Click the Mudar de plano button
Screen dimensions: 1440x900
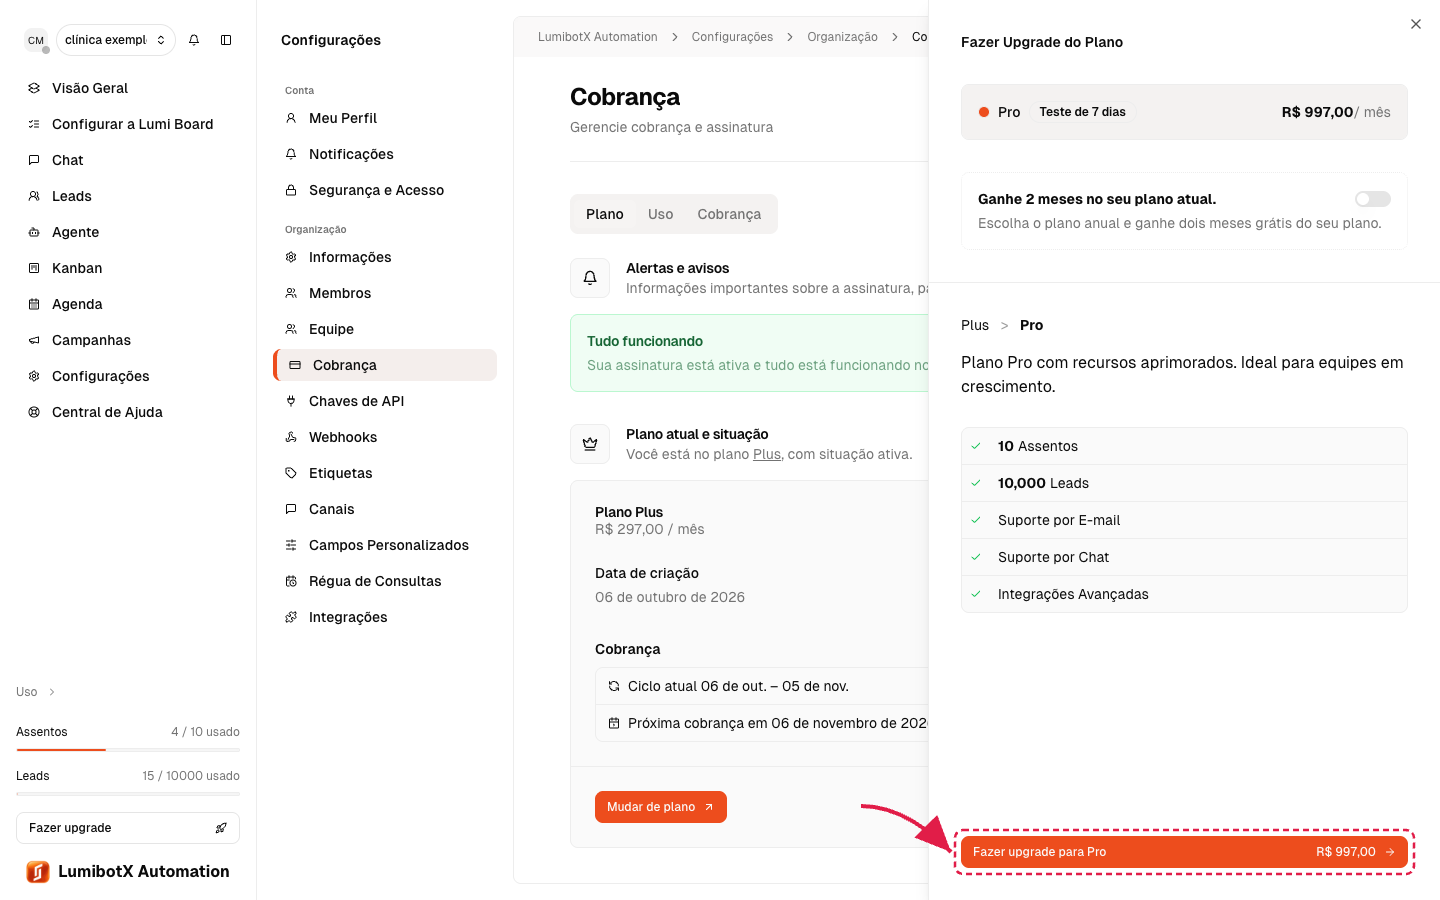pos(661,807)
